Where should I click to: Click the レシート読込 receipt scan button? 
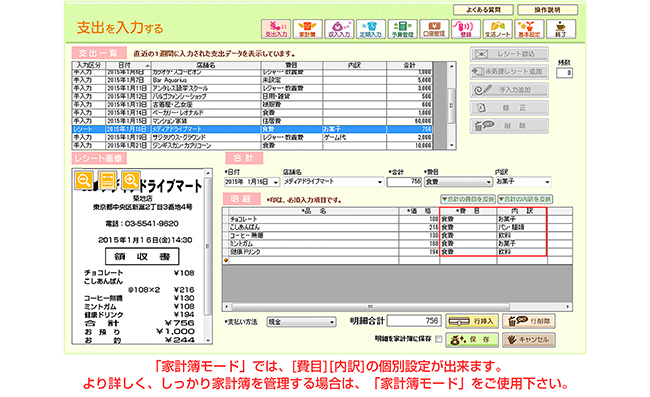509,54
